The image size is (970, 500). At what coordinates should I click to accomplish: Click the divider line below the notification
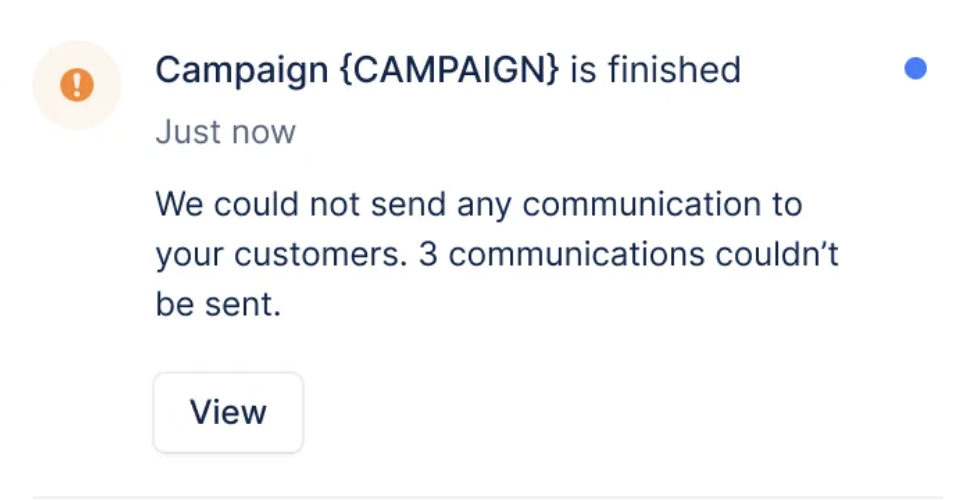487,496
